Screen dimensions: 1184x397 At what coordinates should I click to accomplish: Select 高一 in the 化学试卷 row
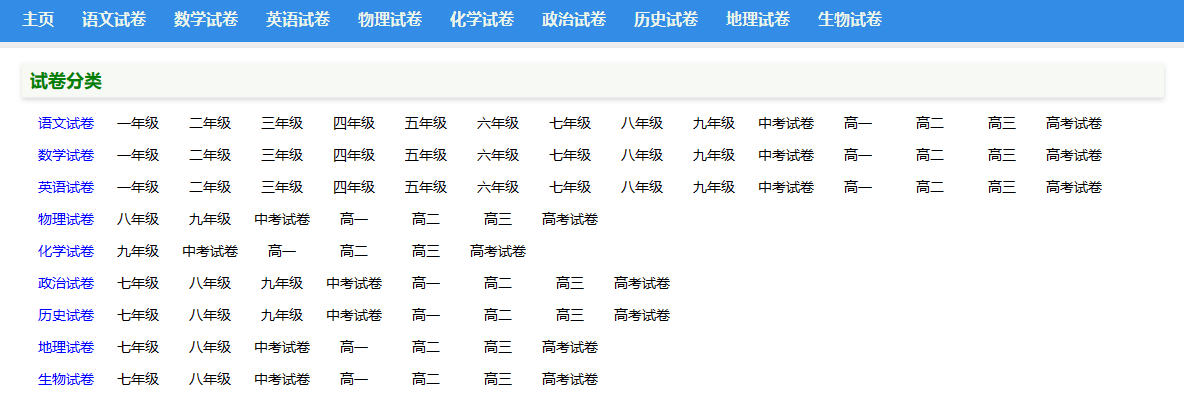[x=282, y=251]
